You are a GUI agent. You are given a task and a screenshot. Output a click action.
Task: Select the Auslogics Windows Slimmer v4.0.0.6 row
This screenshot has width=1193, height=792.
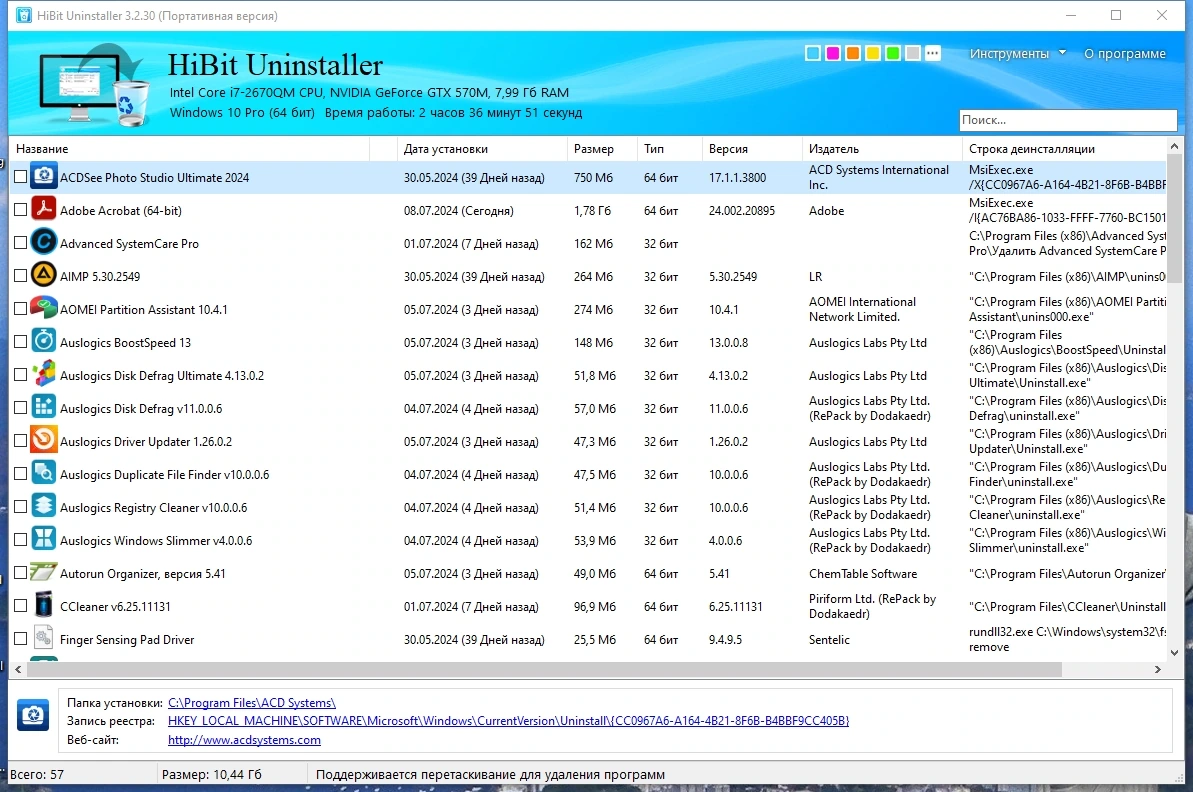pos(588,540)
